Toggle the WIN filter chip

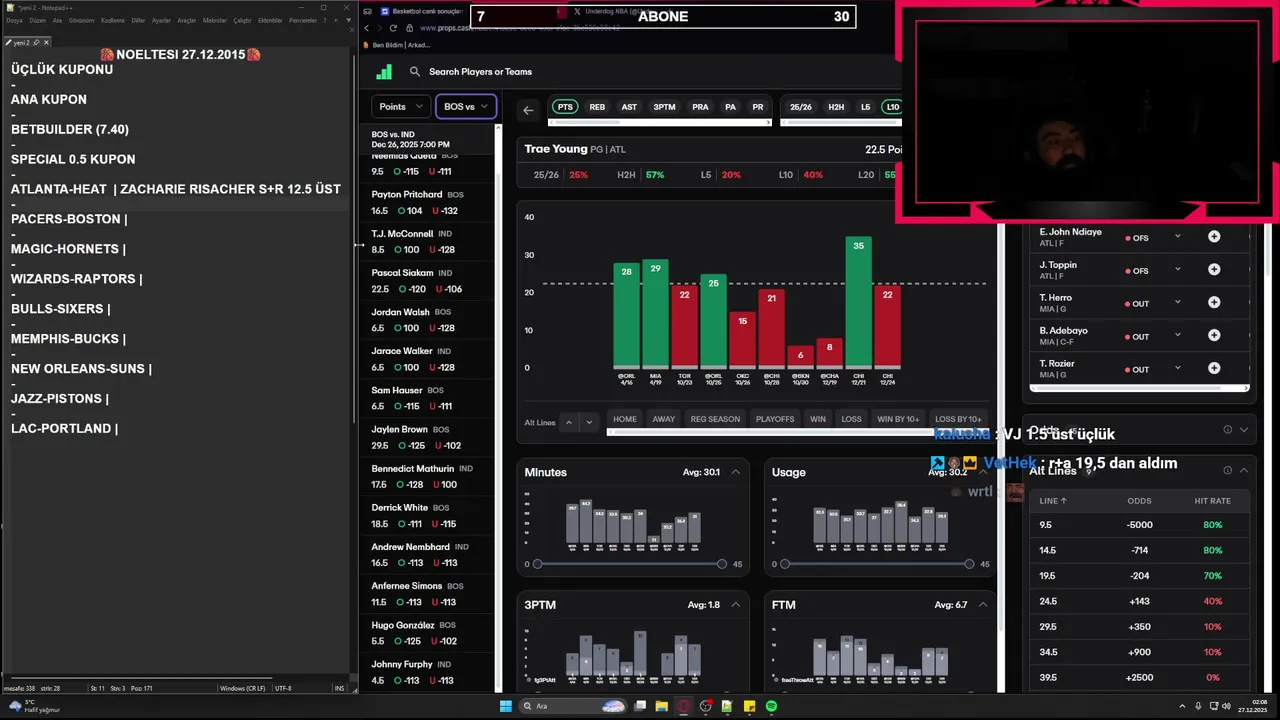point(818,419)
